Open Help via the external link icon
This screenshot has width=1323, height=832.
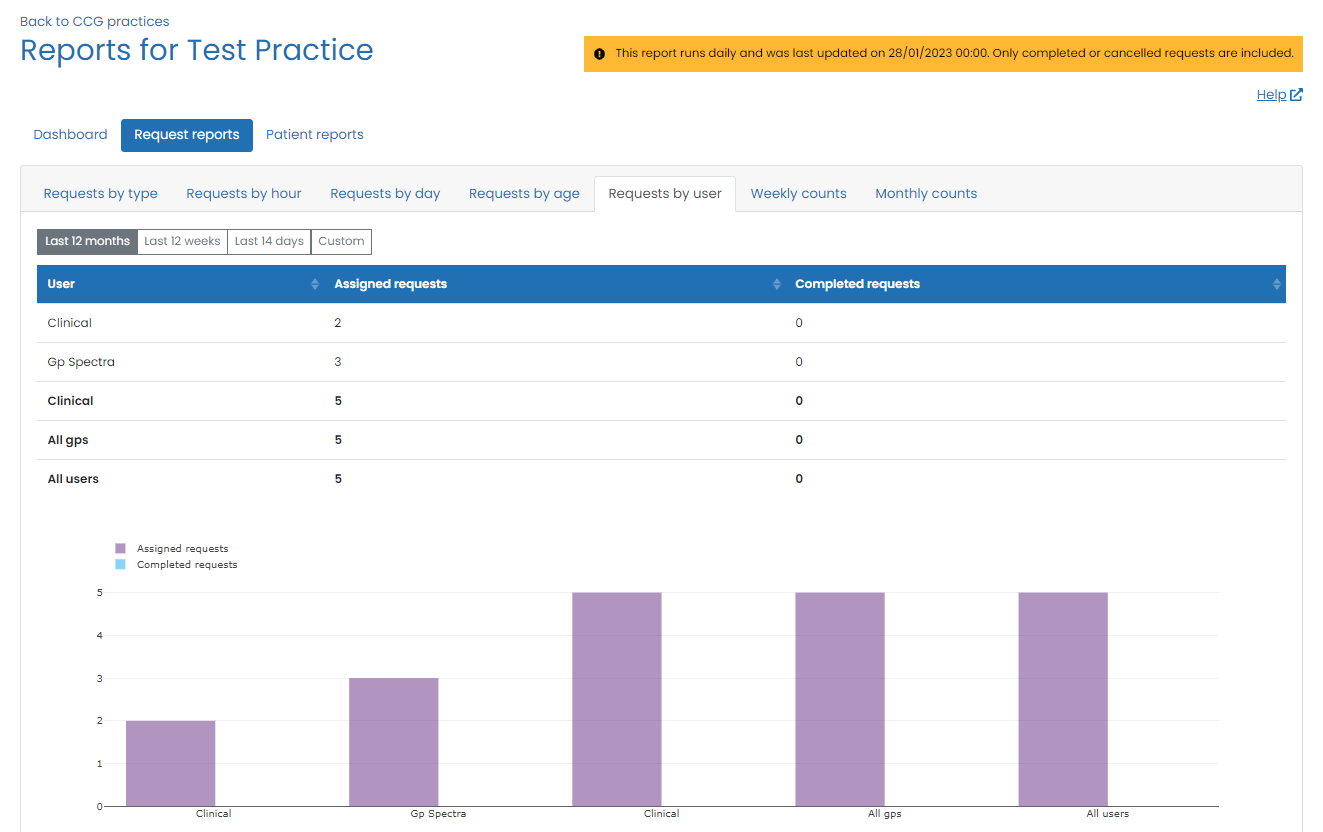1298,94
